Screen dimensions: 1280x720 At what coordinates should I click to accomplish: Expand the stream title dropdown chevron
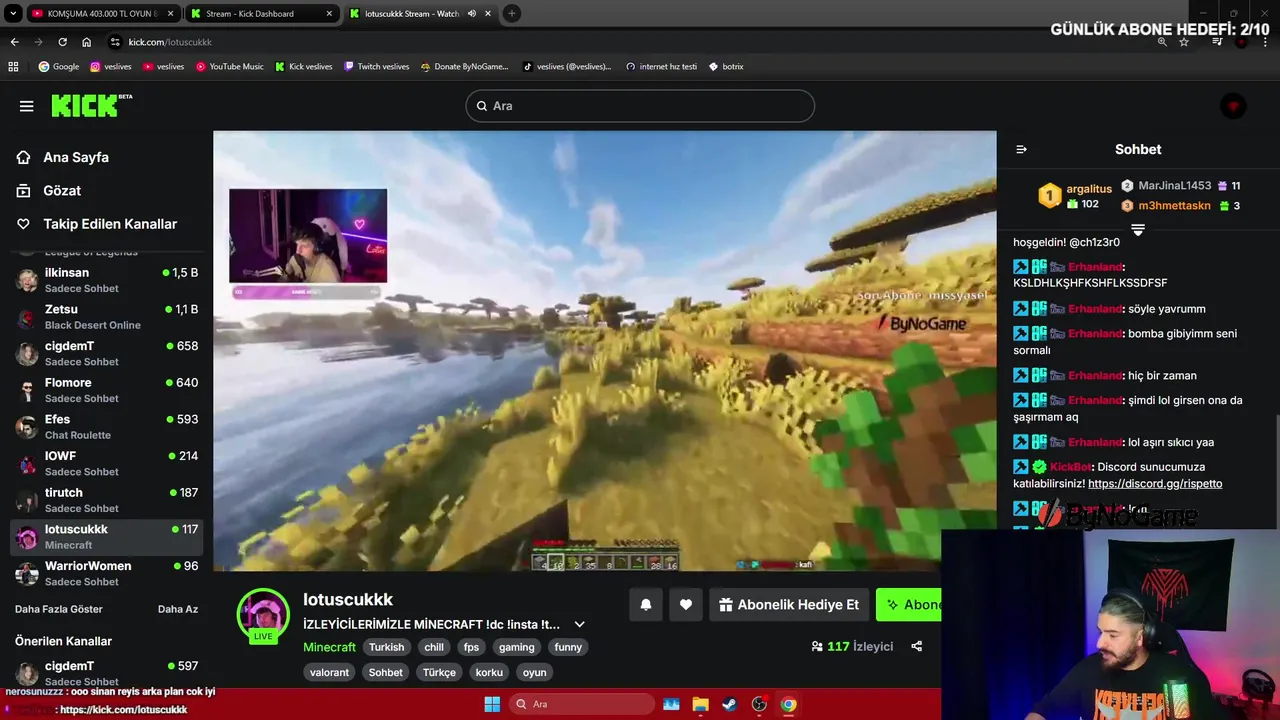coord(579,624)
